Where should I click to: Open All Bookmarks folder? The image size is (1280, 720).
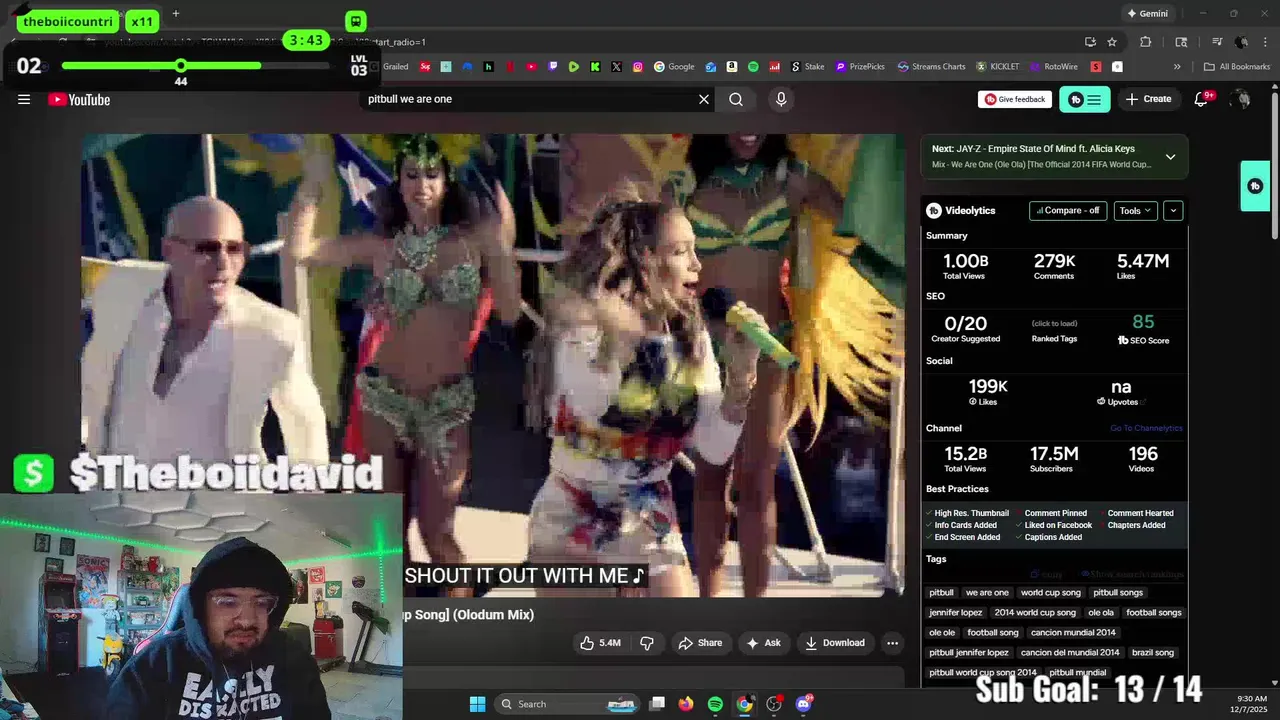(x=1237, y=67)
